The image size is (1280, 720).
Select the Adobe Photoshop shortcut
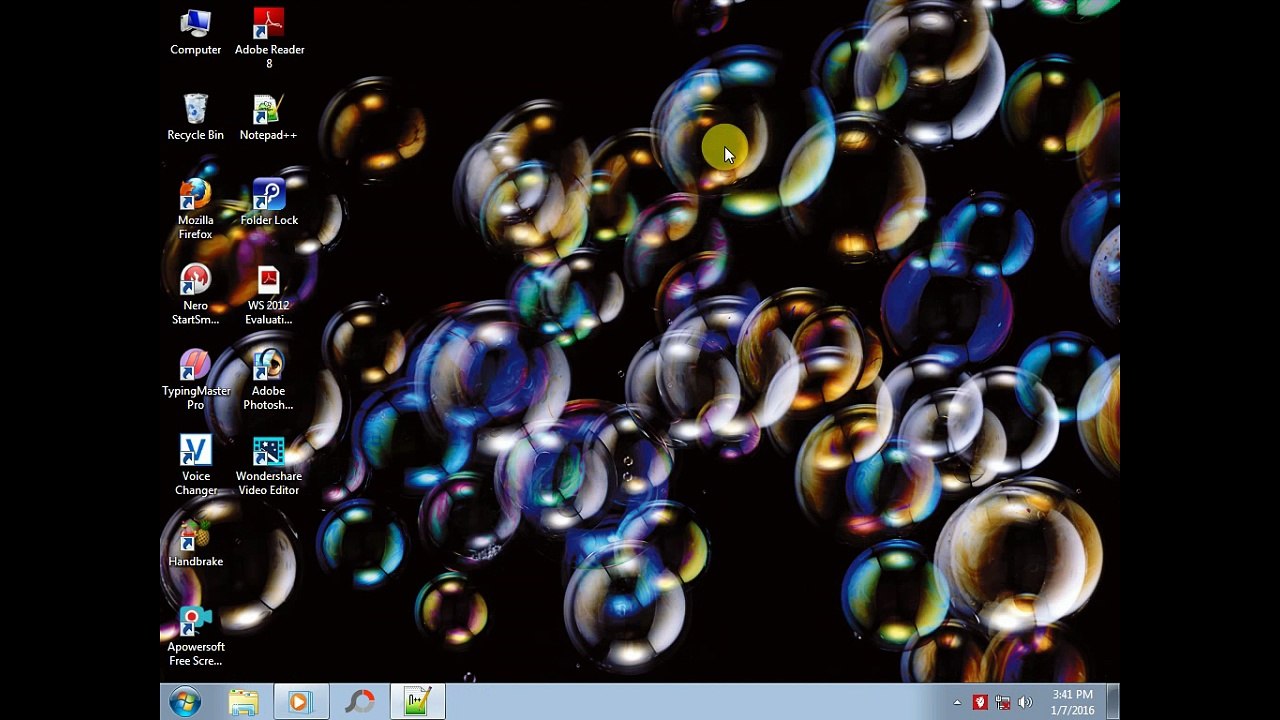pos(268,379)
